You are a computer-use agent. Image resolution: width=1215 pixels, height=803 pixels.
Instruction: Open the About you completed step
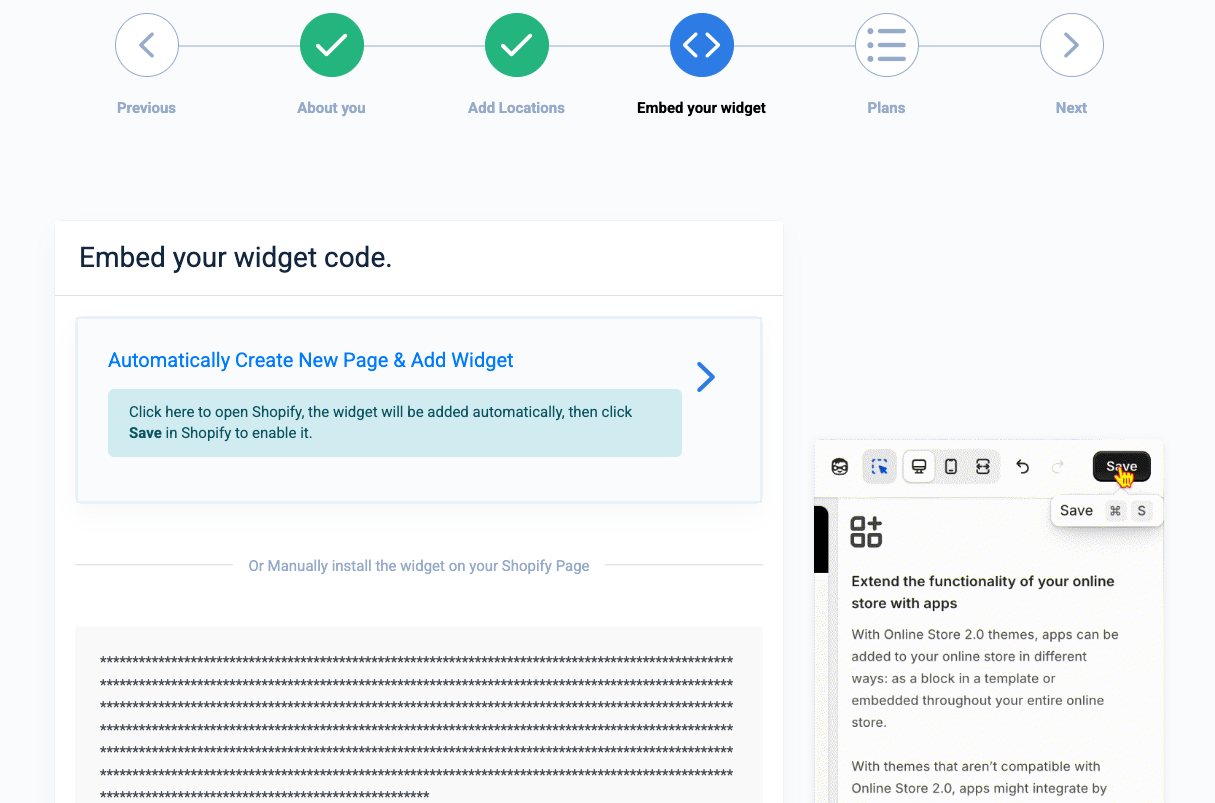tap(331, 45)
